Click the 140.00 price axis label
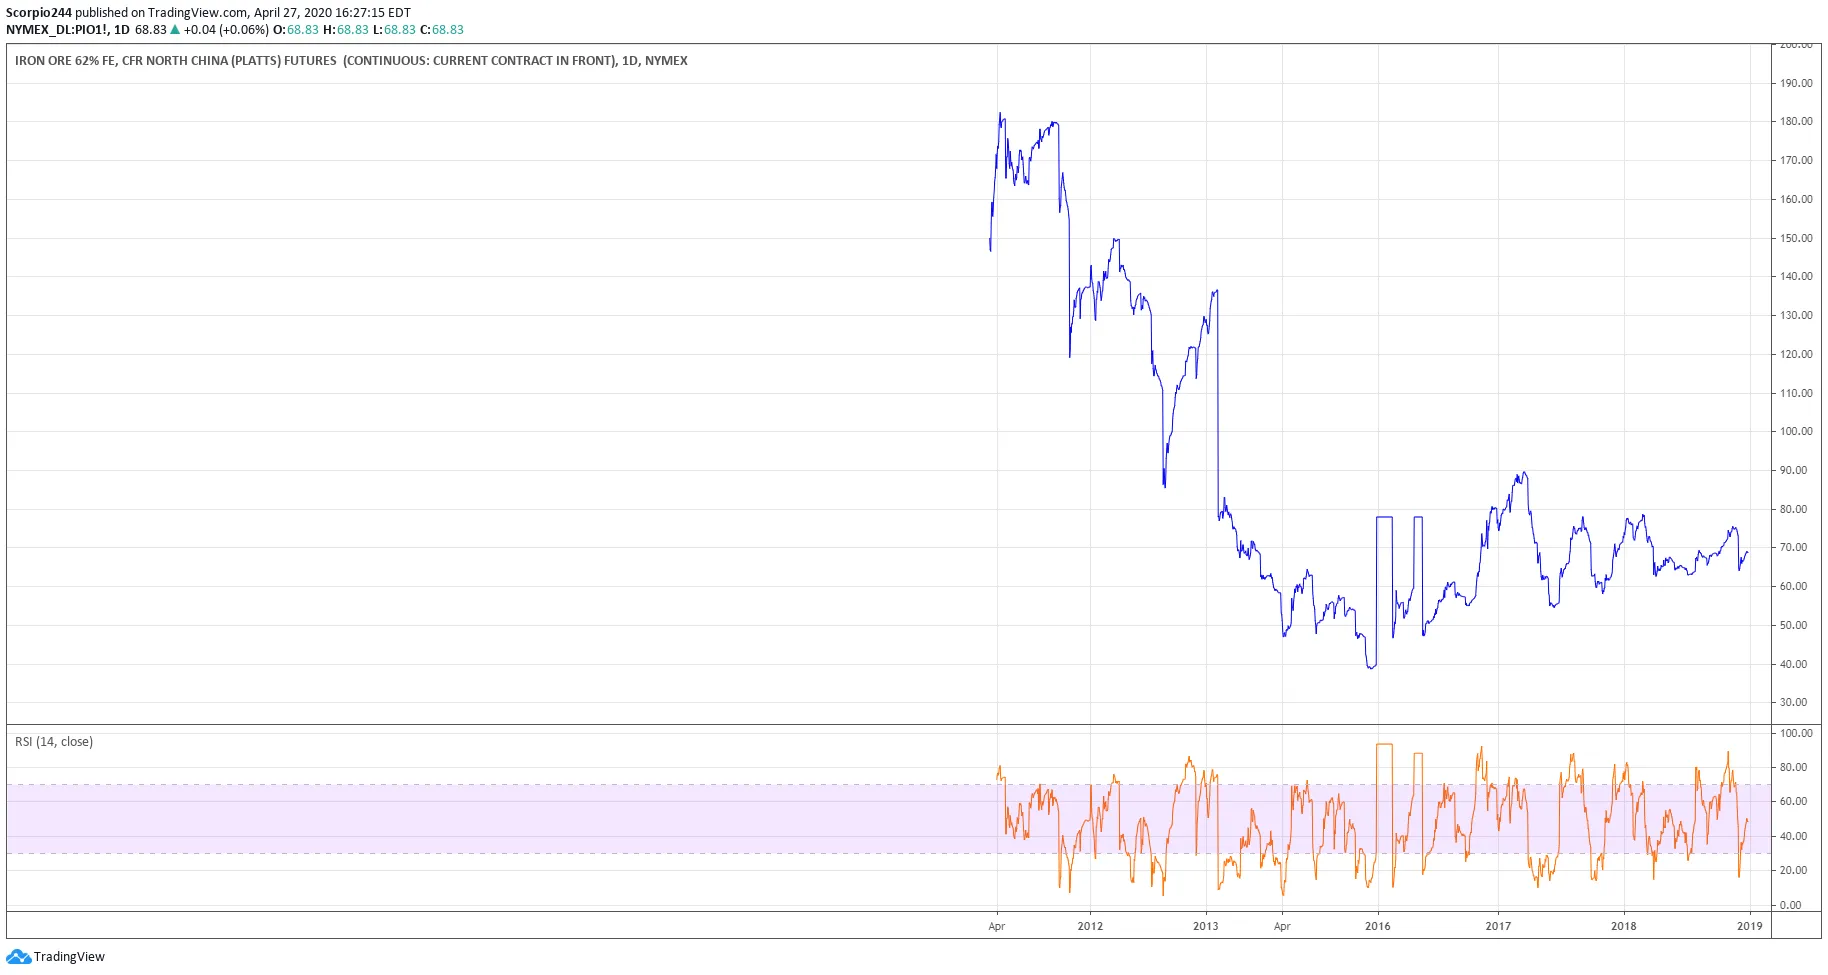This screenshot has height=975, width=1828. 1796,276
